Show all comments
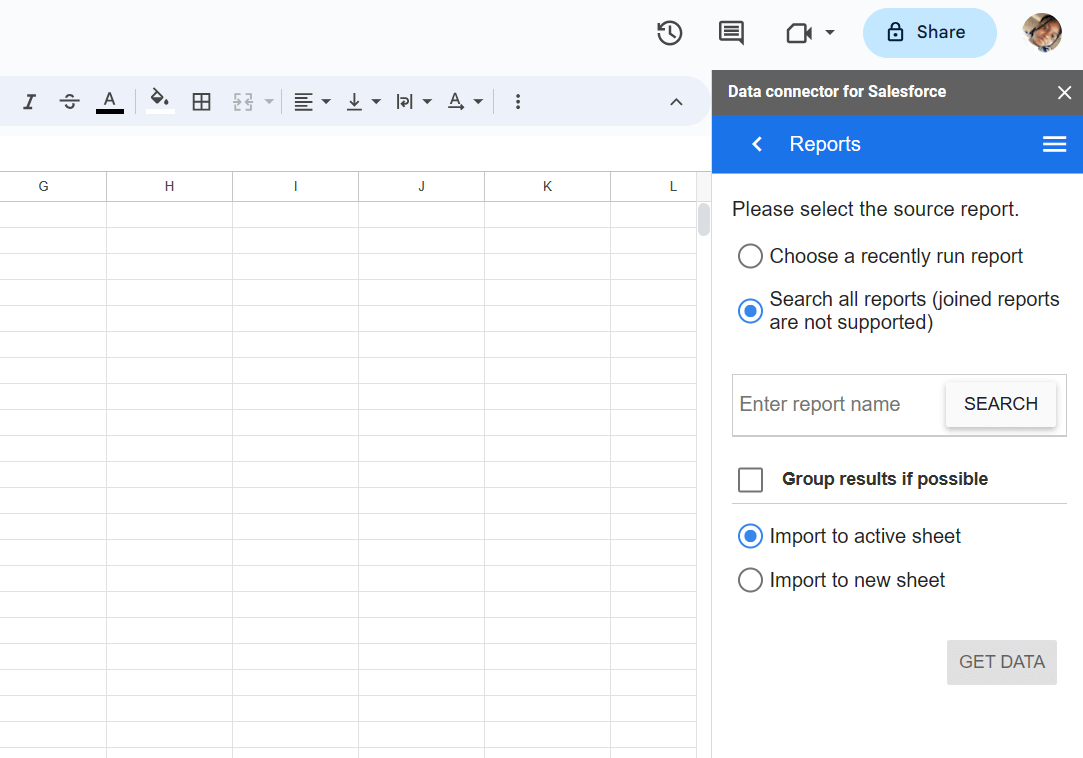This screenshot has width=1083, height=758. point(731,32)
